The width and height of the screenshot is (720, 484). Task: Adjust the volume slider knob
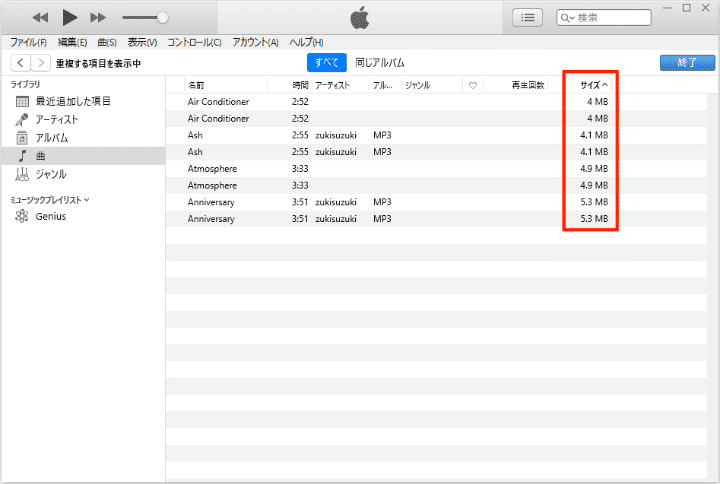pos(163,18)
